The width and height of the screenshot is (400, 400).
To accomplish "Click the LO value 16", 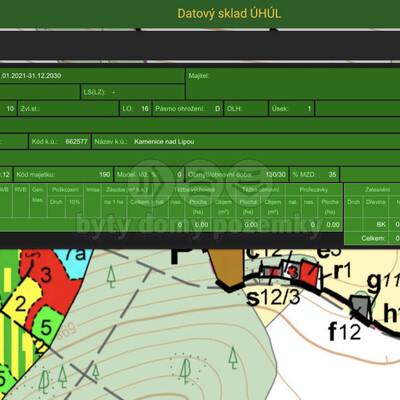I will (145, 109).
